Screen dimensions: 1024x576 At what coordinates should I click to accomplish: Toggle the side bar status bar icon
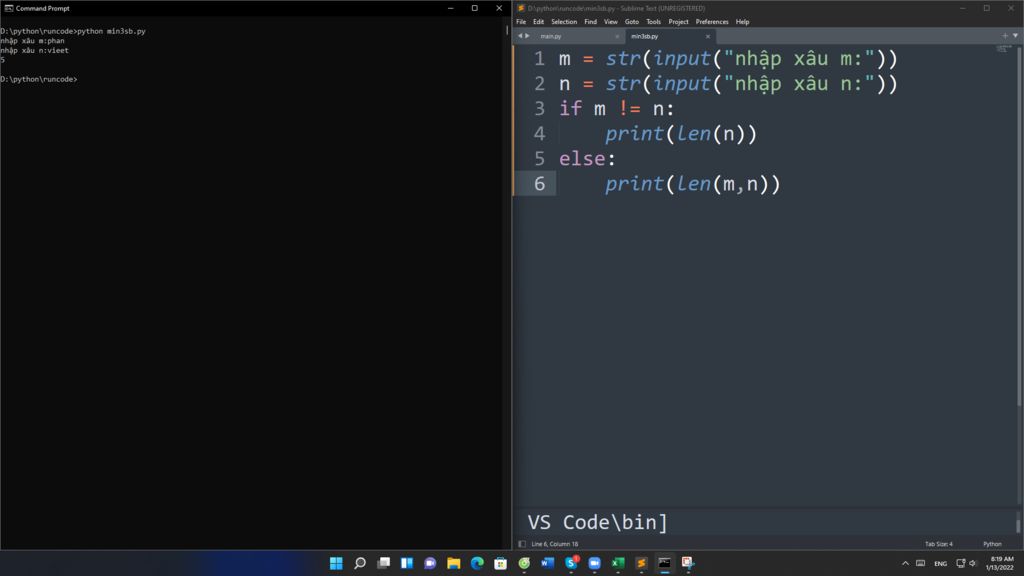(522, 544)
